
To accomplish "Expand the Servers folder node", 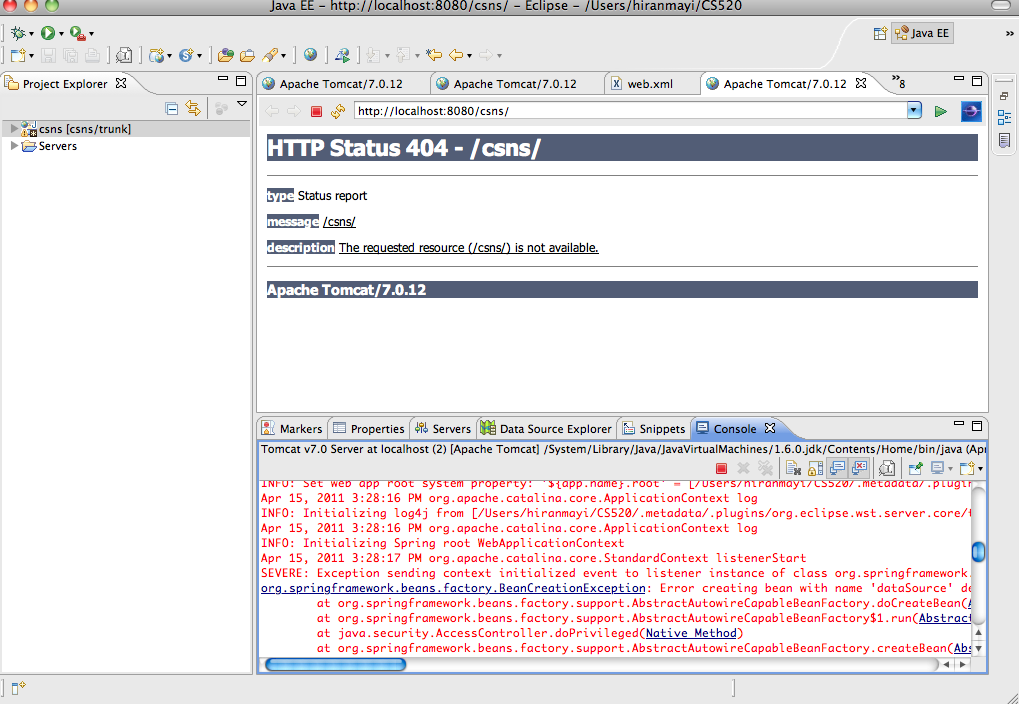I will tap(14, 147).
